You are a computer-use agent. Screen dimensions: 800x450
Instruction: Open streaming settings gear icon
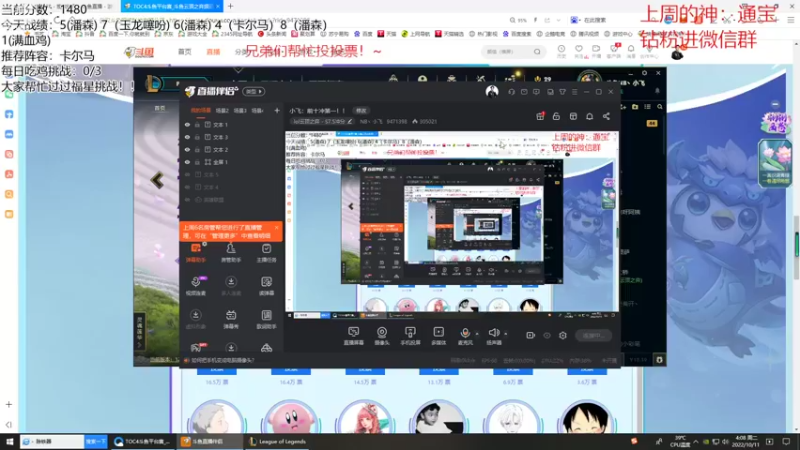point(563,335)
